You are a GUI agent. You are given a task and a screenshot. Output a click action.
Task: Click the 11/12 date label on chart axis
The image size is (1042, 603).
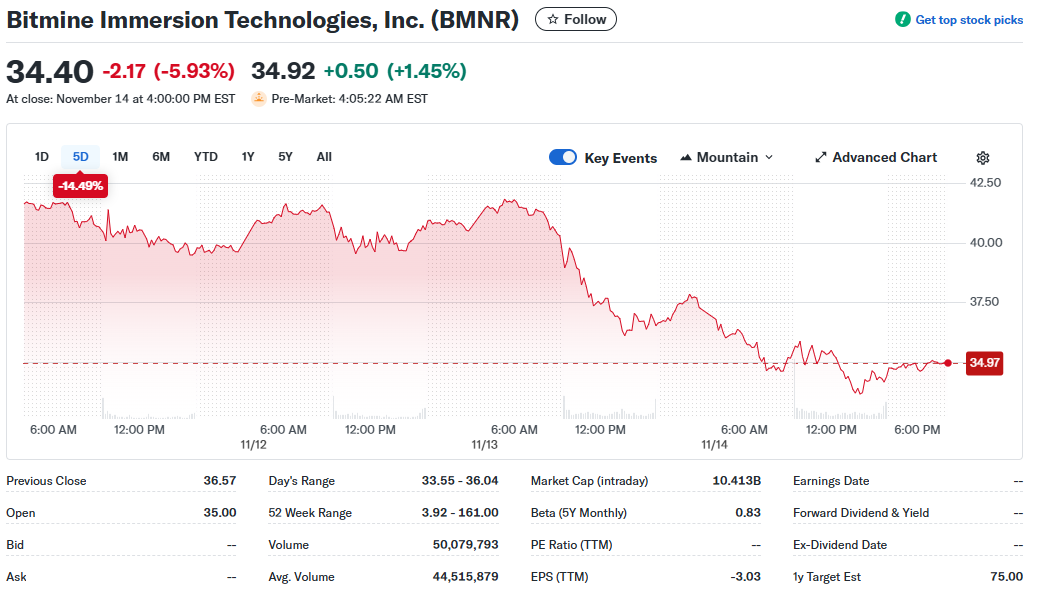pyautogui.click(x=253, y=445)
